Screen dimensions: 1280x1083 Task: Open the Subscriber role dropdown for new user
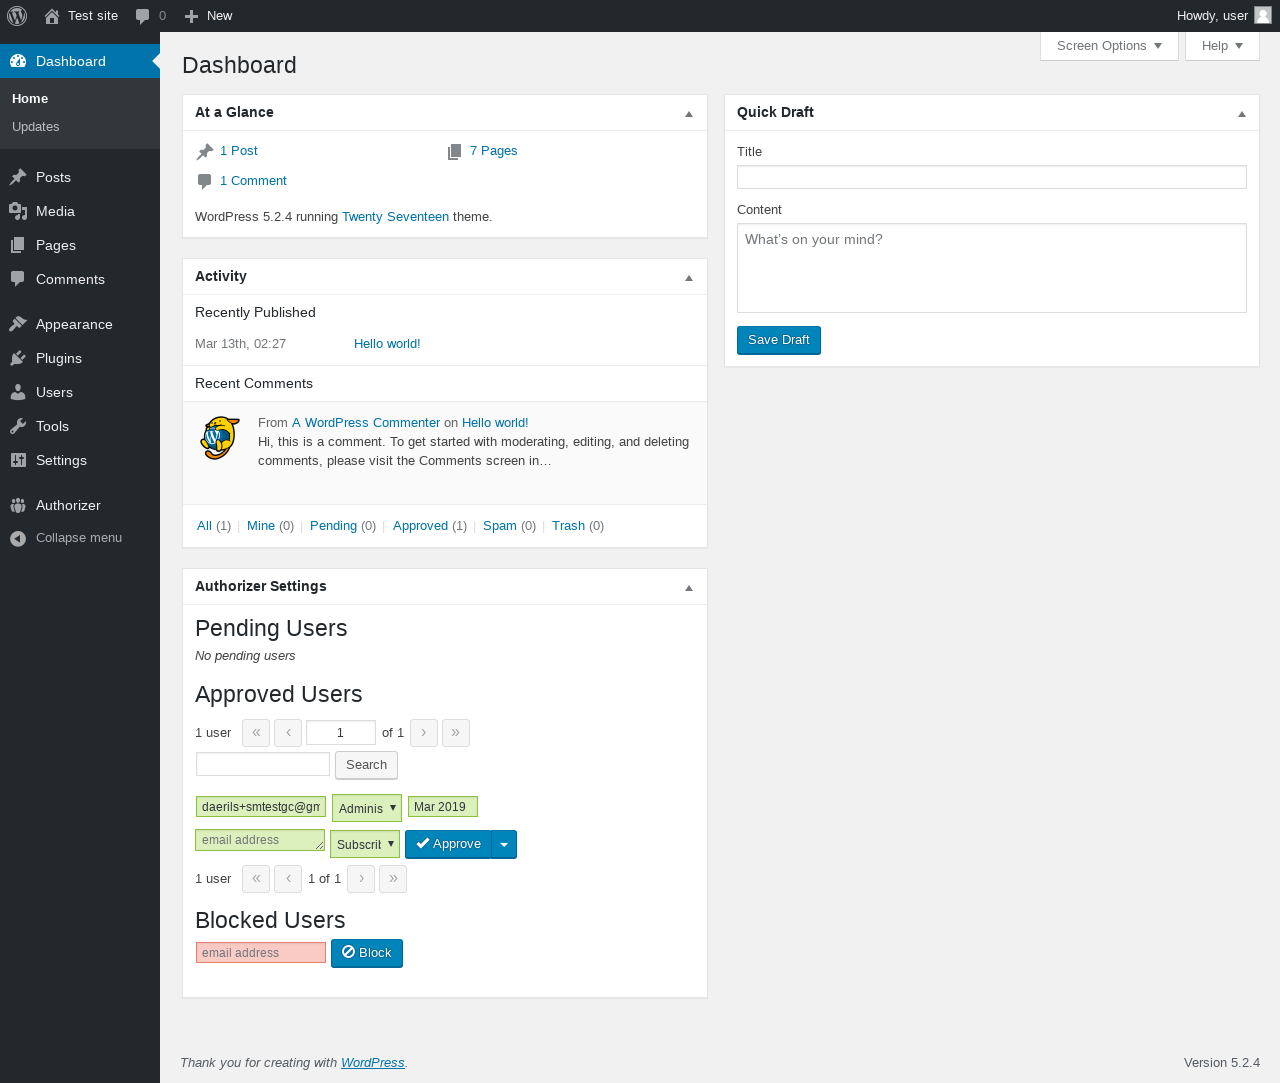coord(365,844)
